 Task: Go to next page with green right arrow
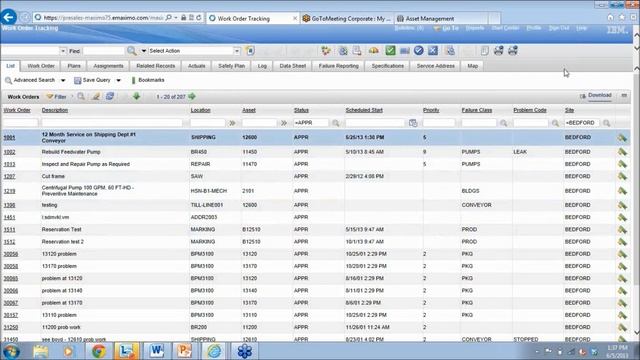coord(192,97)
